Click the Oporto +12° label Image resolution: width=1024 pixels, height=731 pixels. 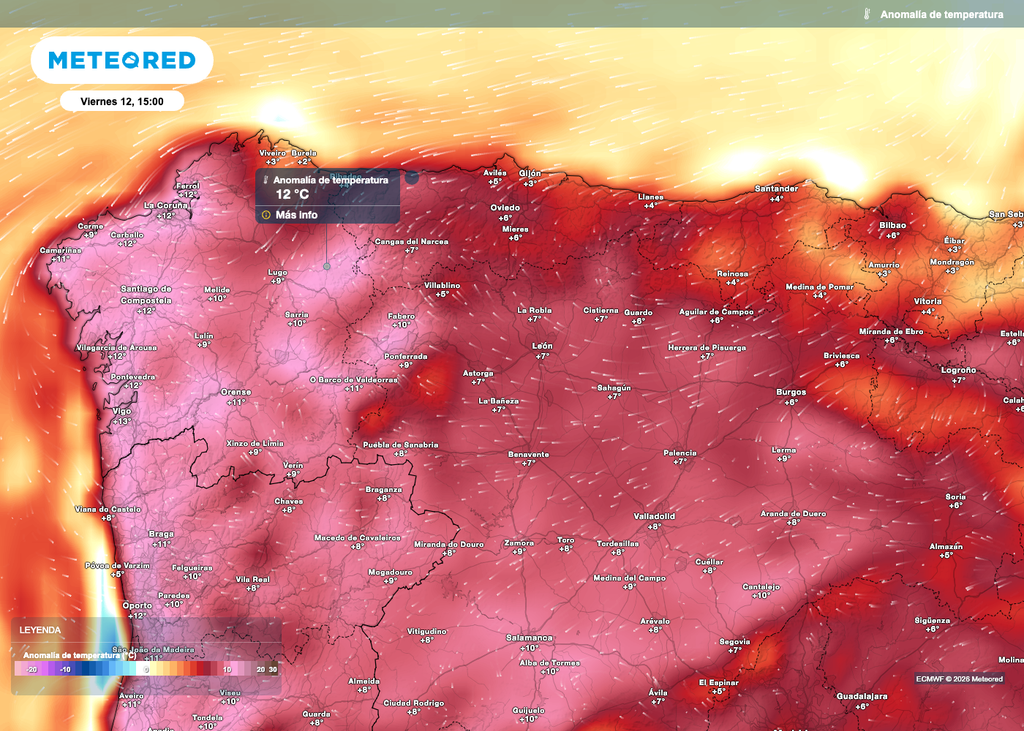(137, 610)
